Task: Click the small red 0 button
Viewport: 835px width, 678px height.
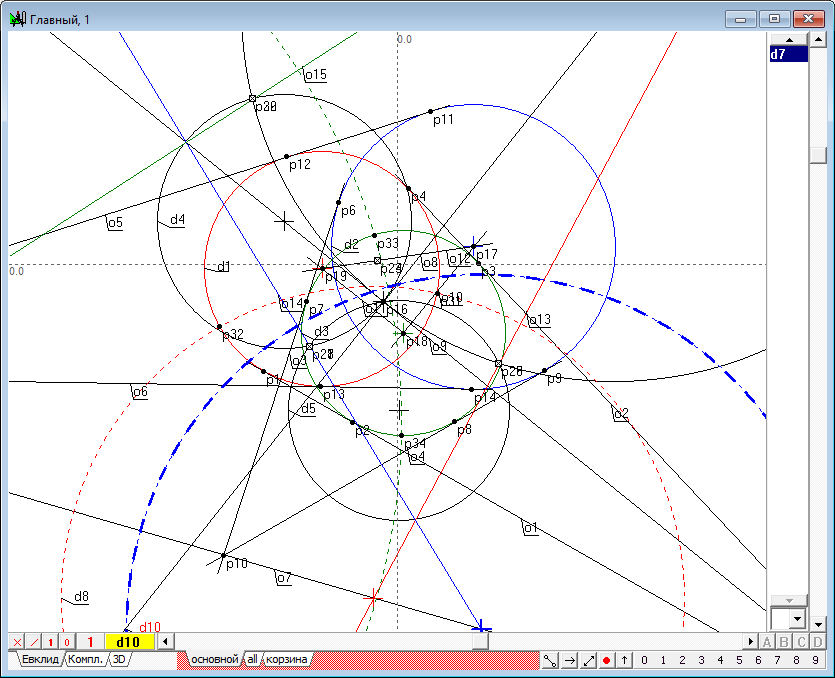Action: (67, 642)
